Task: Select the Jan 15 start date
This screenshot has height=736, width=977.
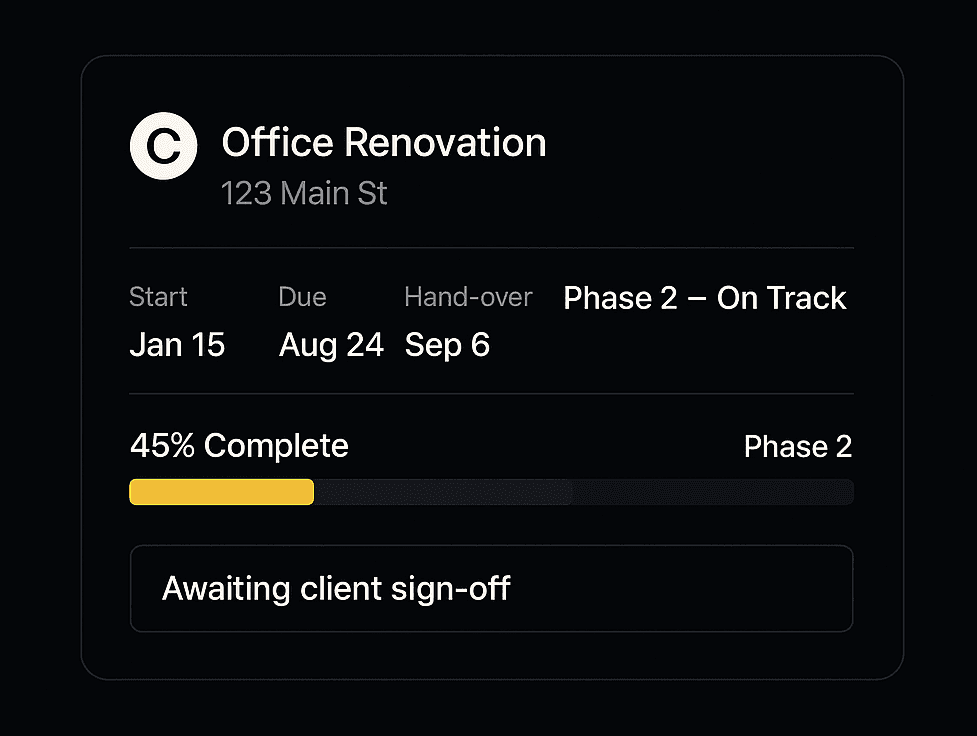Action: [x=177, y=345]
